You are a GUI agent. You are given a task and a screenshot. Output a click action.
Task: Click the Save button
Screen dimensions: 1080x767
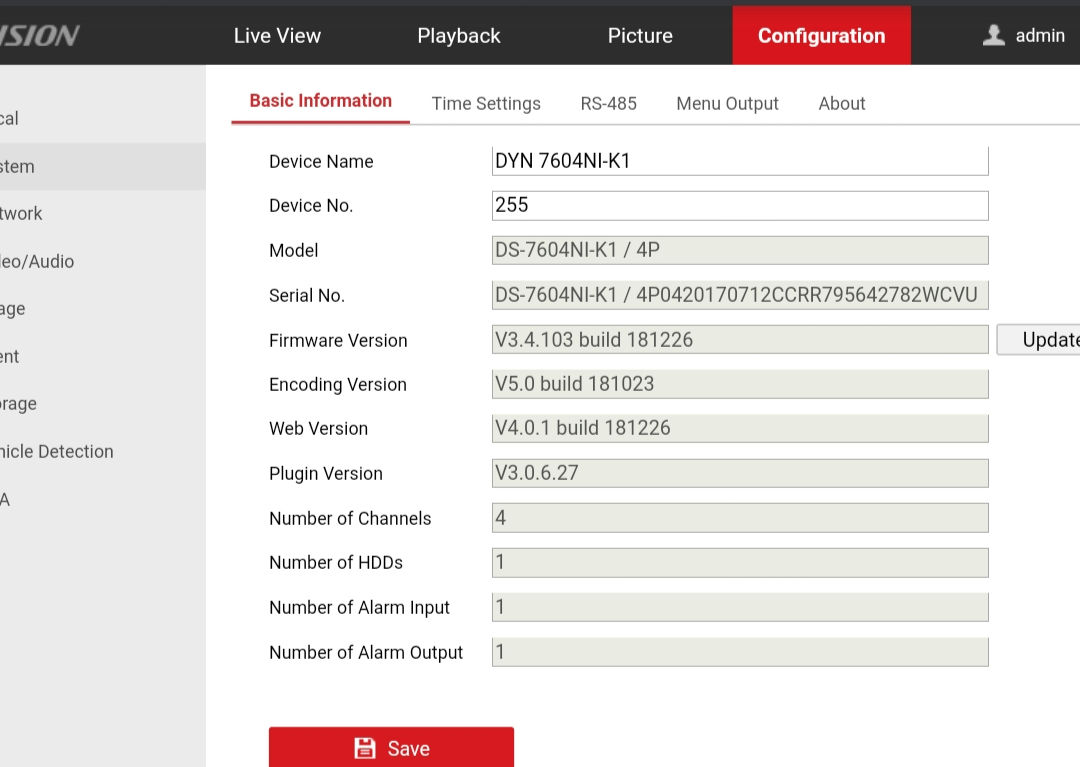coord(391,747)
